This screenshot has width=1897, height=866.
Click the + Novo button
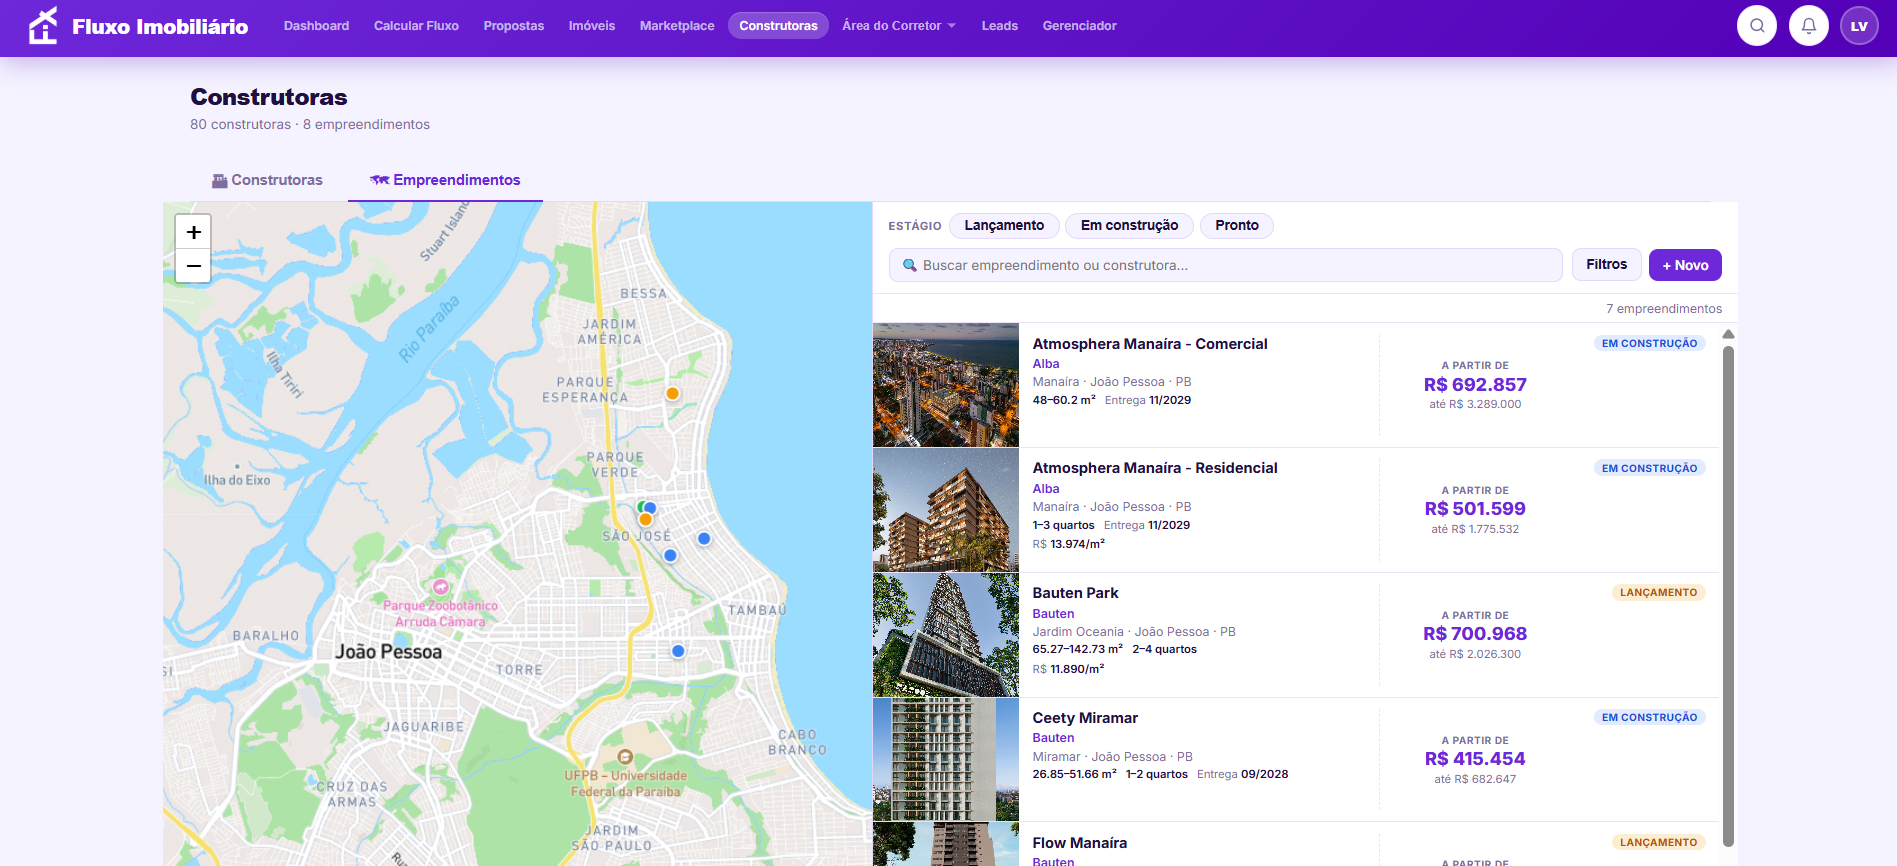click(x=1685, y=265)
